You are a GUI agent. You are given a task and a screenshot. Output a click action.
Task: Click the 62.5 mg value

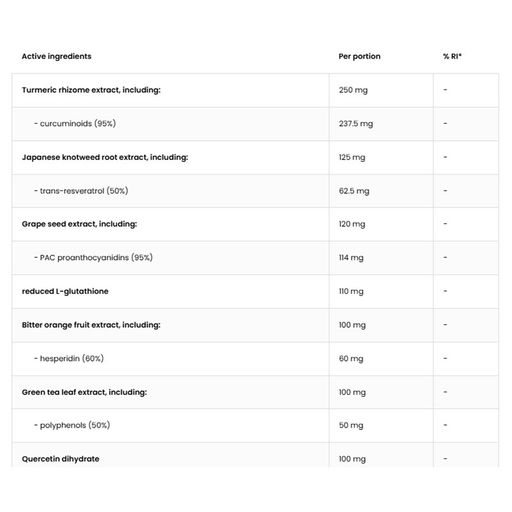[x=354, y=191]
